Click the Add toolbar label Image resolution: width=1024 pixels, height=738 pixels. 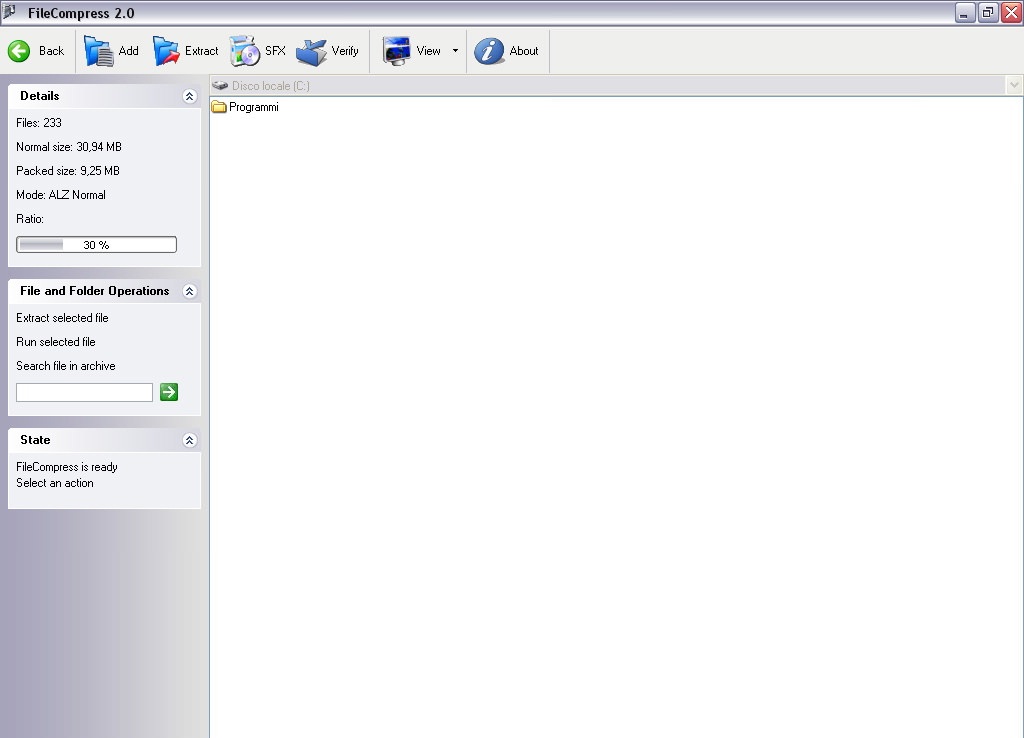129,51
